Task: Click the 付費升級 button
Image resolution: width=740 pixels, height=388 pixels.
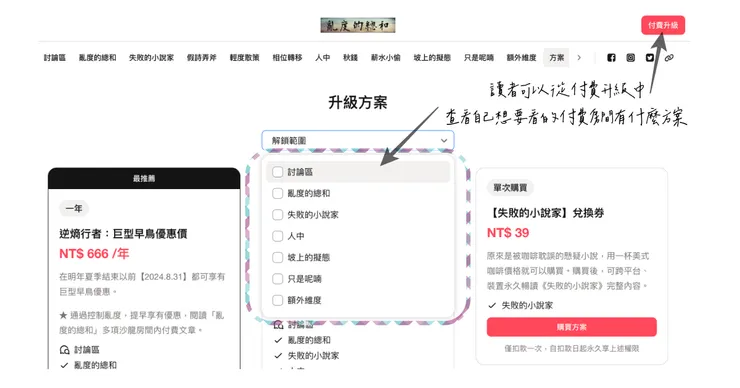Action: 663,25
